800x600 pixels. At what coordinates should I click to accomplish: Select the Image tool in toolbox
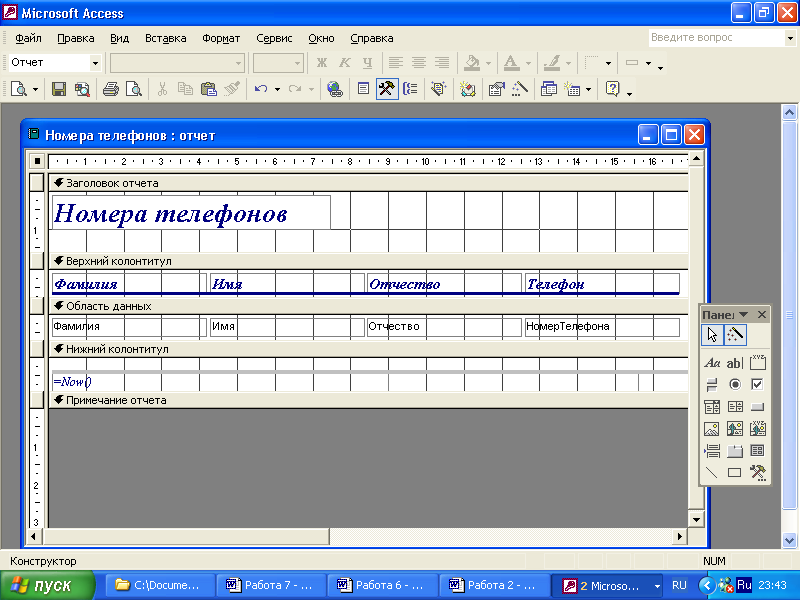(x=712, y=429)
